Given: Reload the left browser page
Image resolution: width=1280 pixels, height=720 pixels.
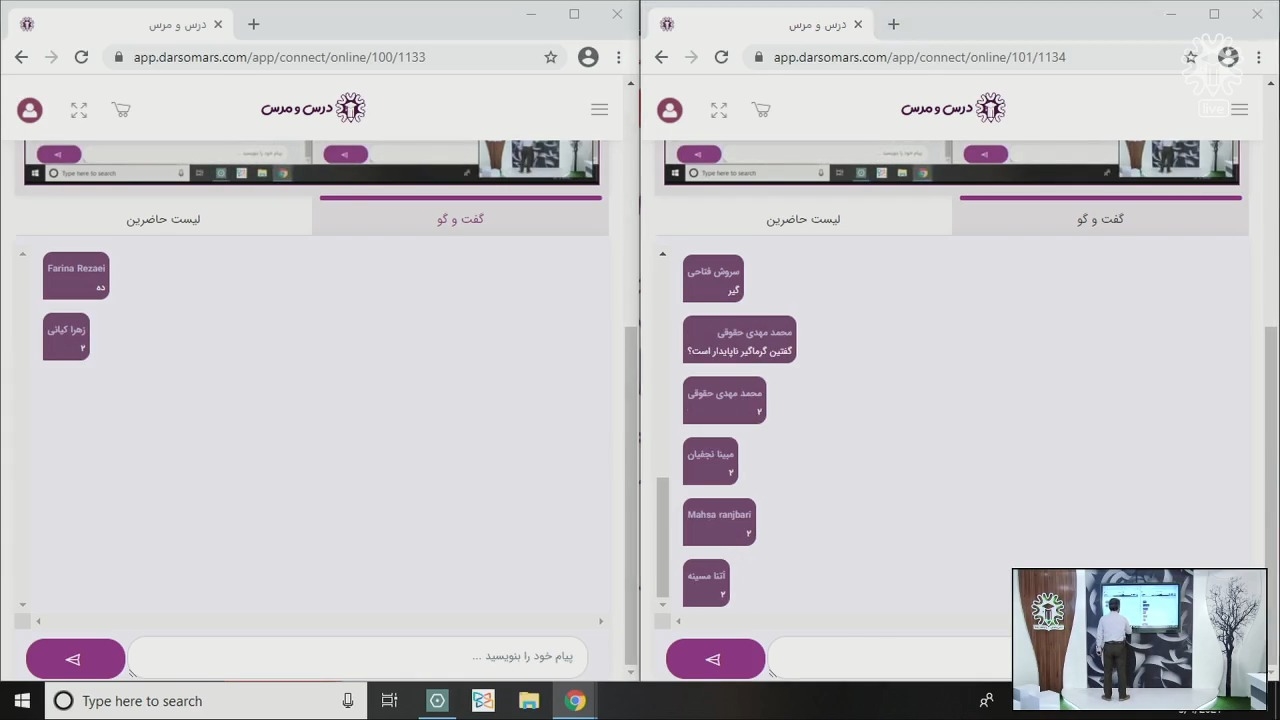Looking at the screenshot, I should 81,57.
